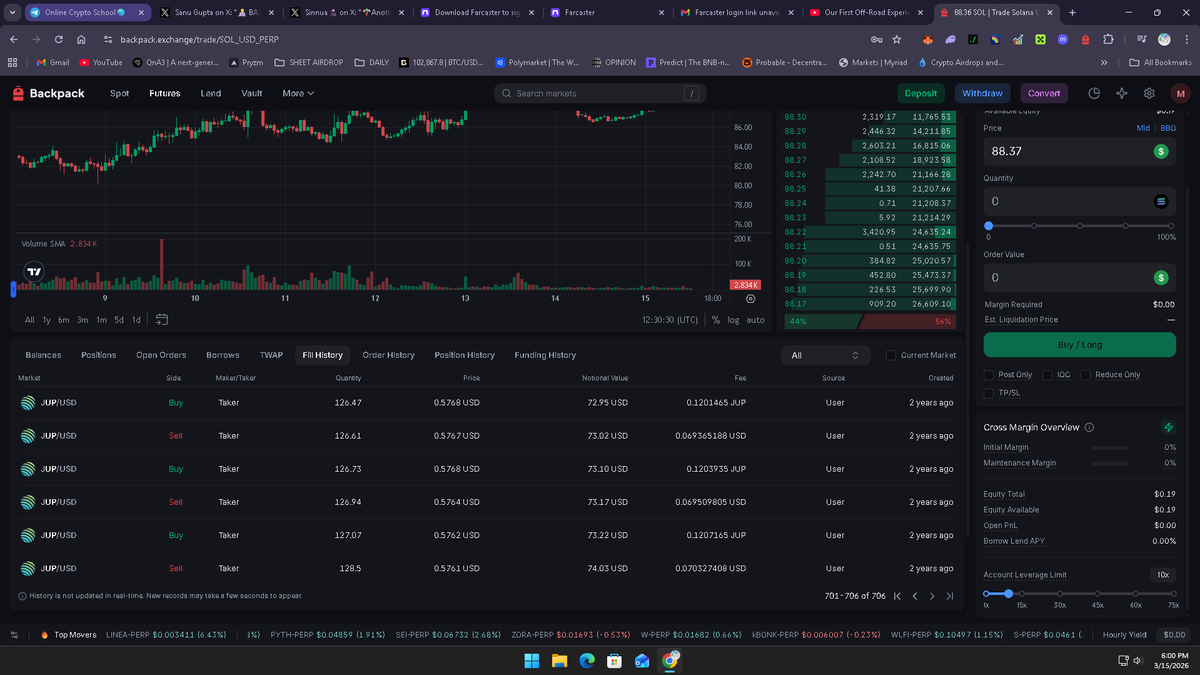Click the TradingView logo on chart
This screenshot has width=1200, height=675.
(x=35, y=271)
